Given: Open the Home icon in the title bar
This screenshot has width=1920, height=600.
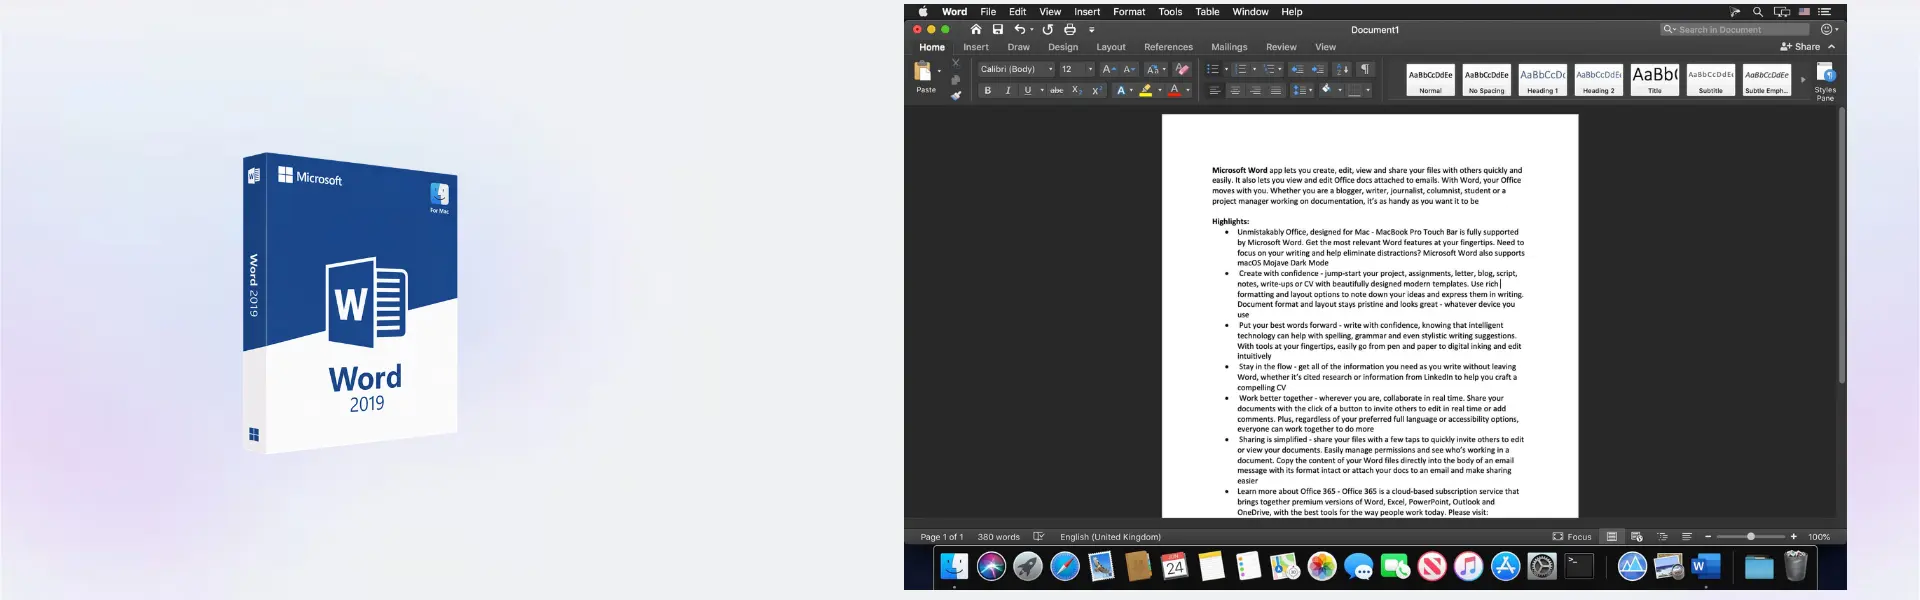Looking at the screenshot, I should 976,29.
